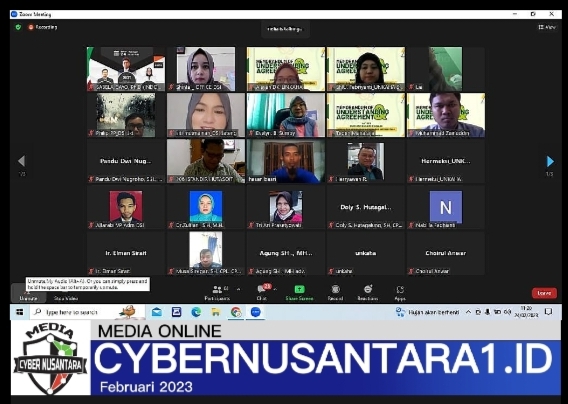Show hidden system tray icons

pyautogui.click(x=468, y=312)
